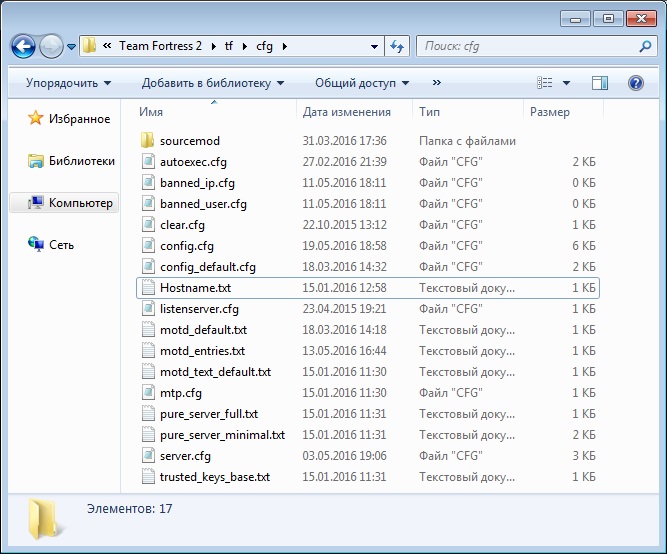Select Компьютер in navigation pane
This screenshot has height=554, width=667.
click(x=64, y=203)
